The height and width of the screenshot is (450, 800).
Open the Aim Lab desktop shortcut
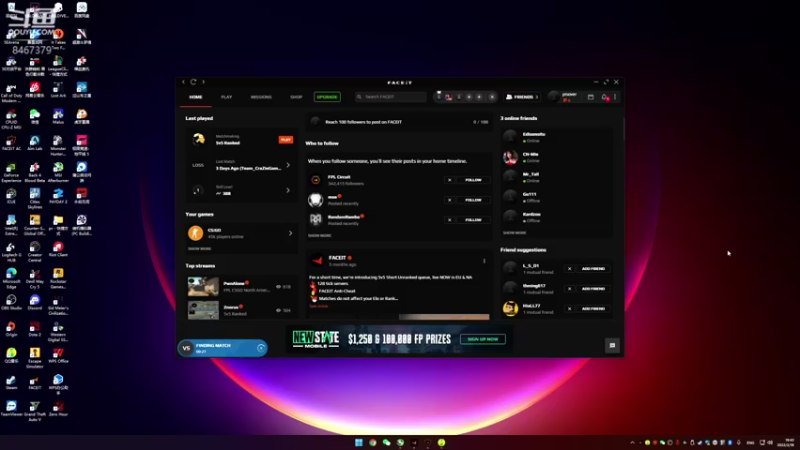coord(35,143)
